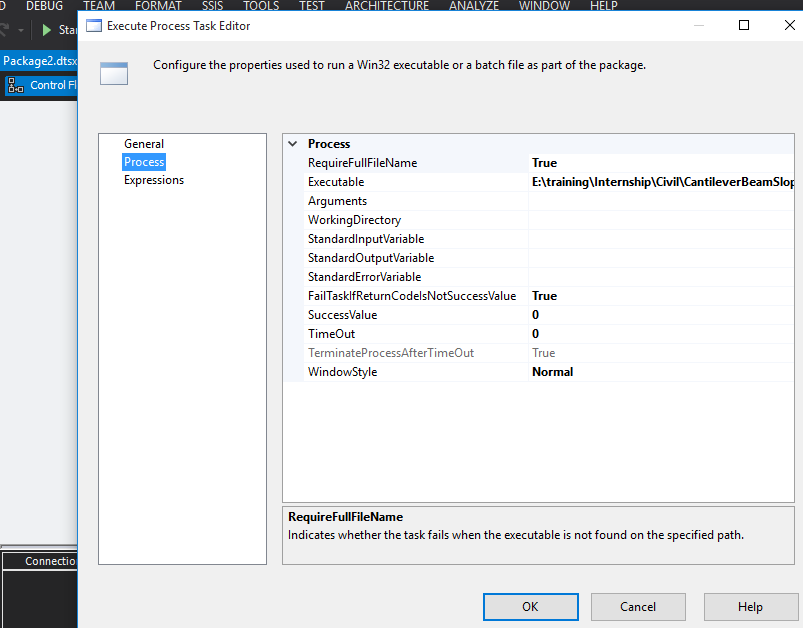This screenshot has width=803, height=628.
Task: Click the Control Flow icon on the tab
Action: point(14,85)
